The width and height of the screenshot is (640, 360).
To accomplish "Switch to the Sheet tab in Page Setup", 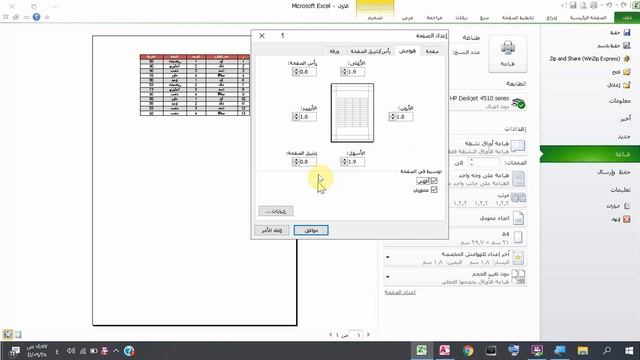I will [334, 51].
